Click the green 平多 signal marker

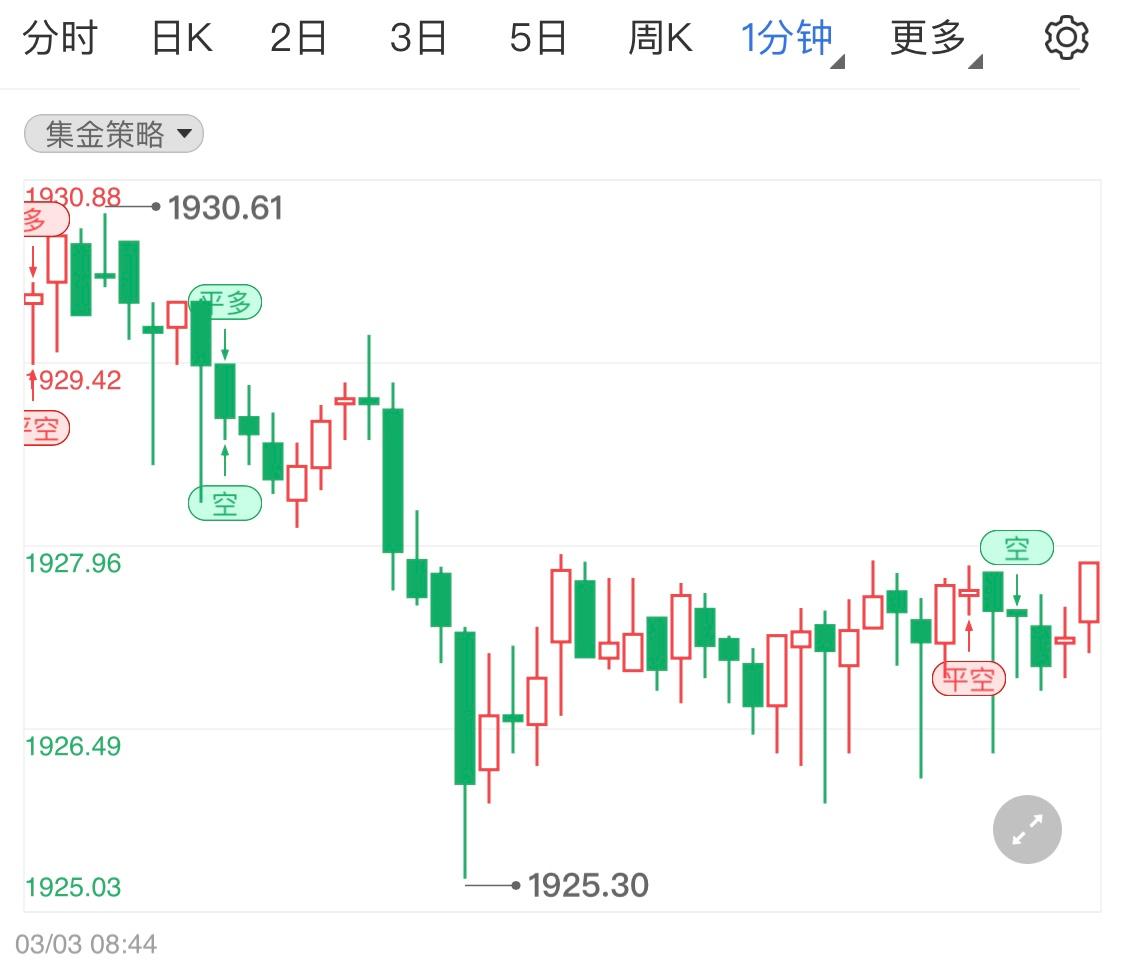click(x=225, y=302)
